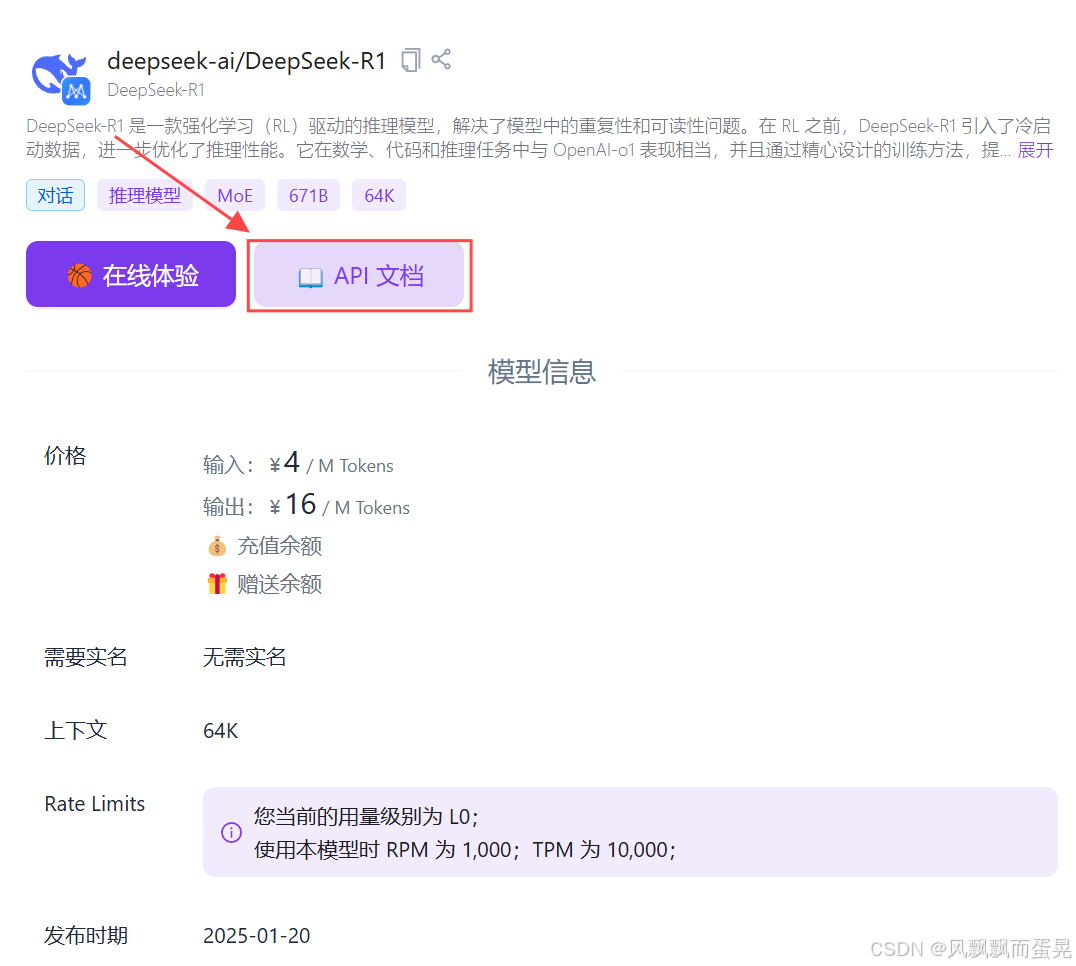This screenshot has width=1076, height=966.
Task: Click the 赠送余额 text
Action: click(x=279, y=584)
